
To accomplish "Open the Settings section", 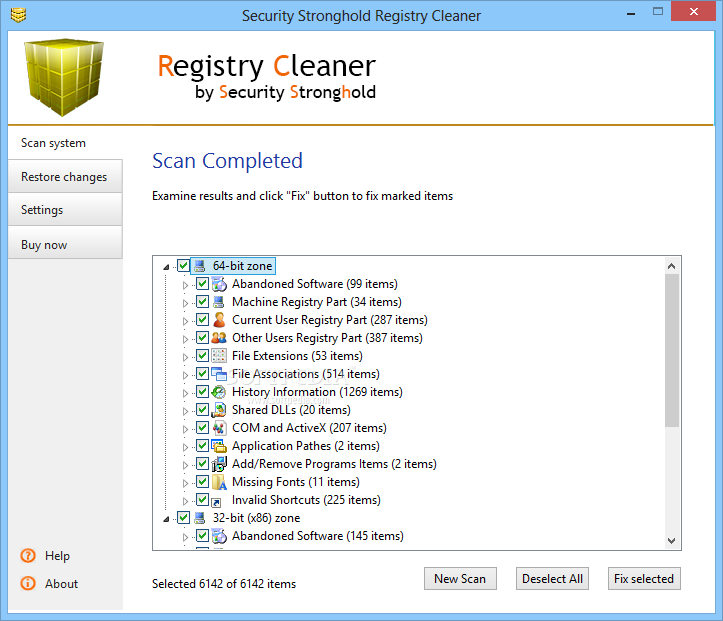I will 65,210.
